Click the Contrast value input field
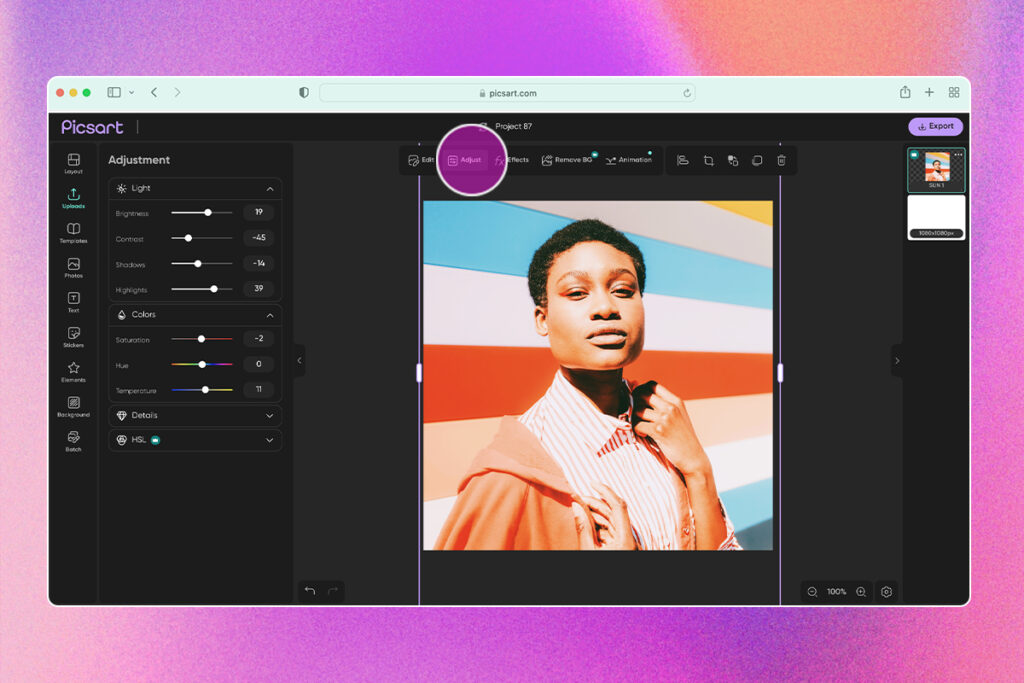Image resolution: width=1024 pixels, height=683 pixels. point(258,238)
